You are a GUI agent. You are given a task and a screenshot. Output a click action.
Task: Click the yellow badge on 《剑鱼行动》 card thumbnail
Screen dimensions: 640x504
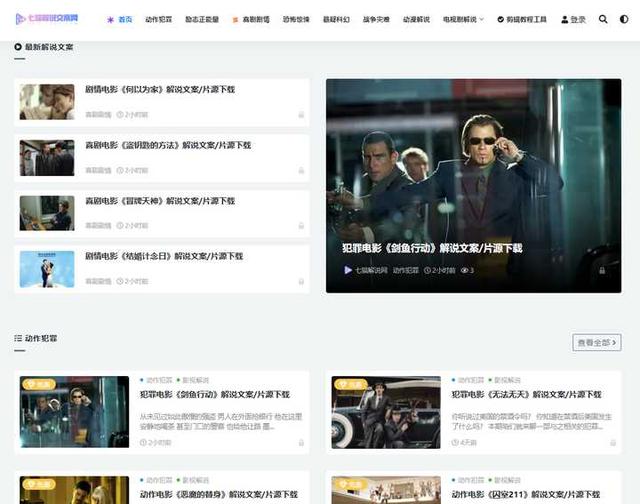pyautogui.click(x=41, y=384)
